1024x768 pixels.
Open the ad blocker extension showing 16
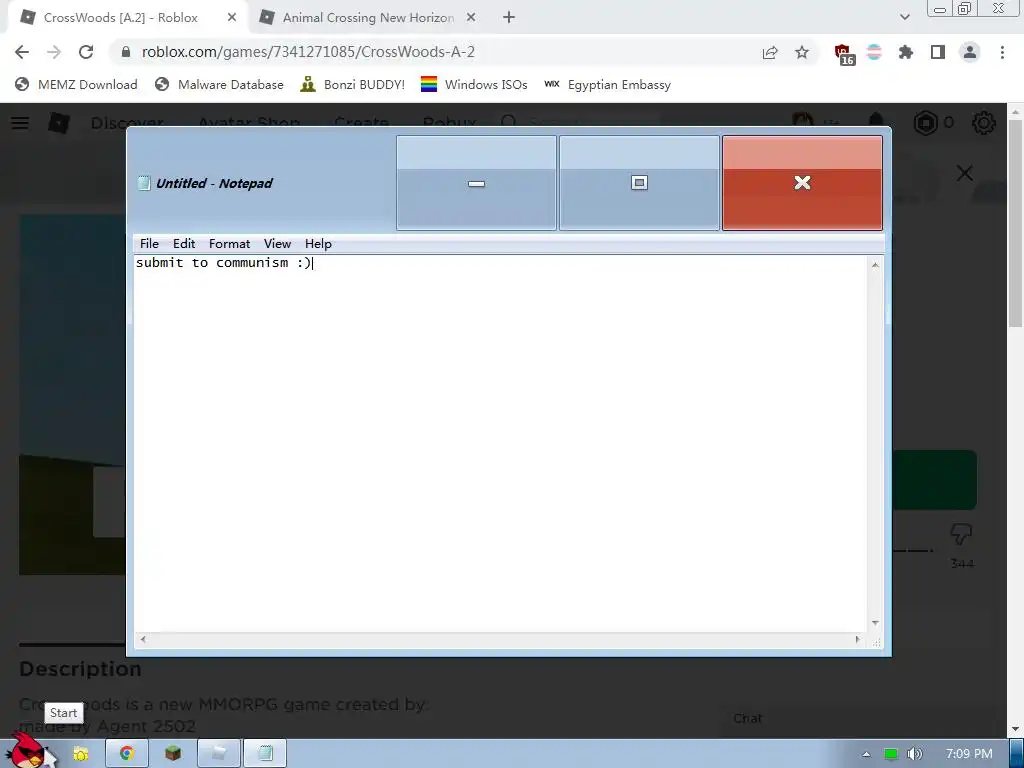[x=844, y=54]
